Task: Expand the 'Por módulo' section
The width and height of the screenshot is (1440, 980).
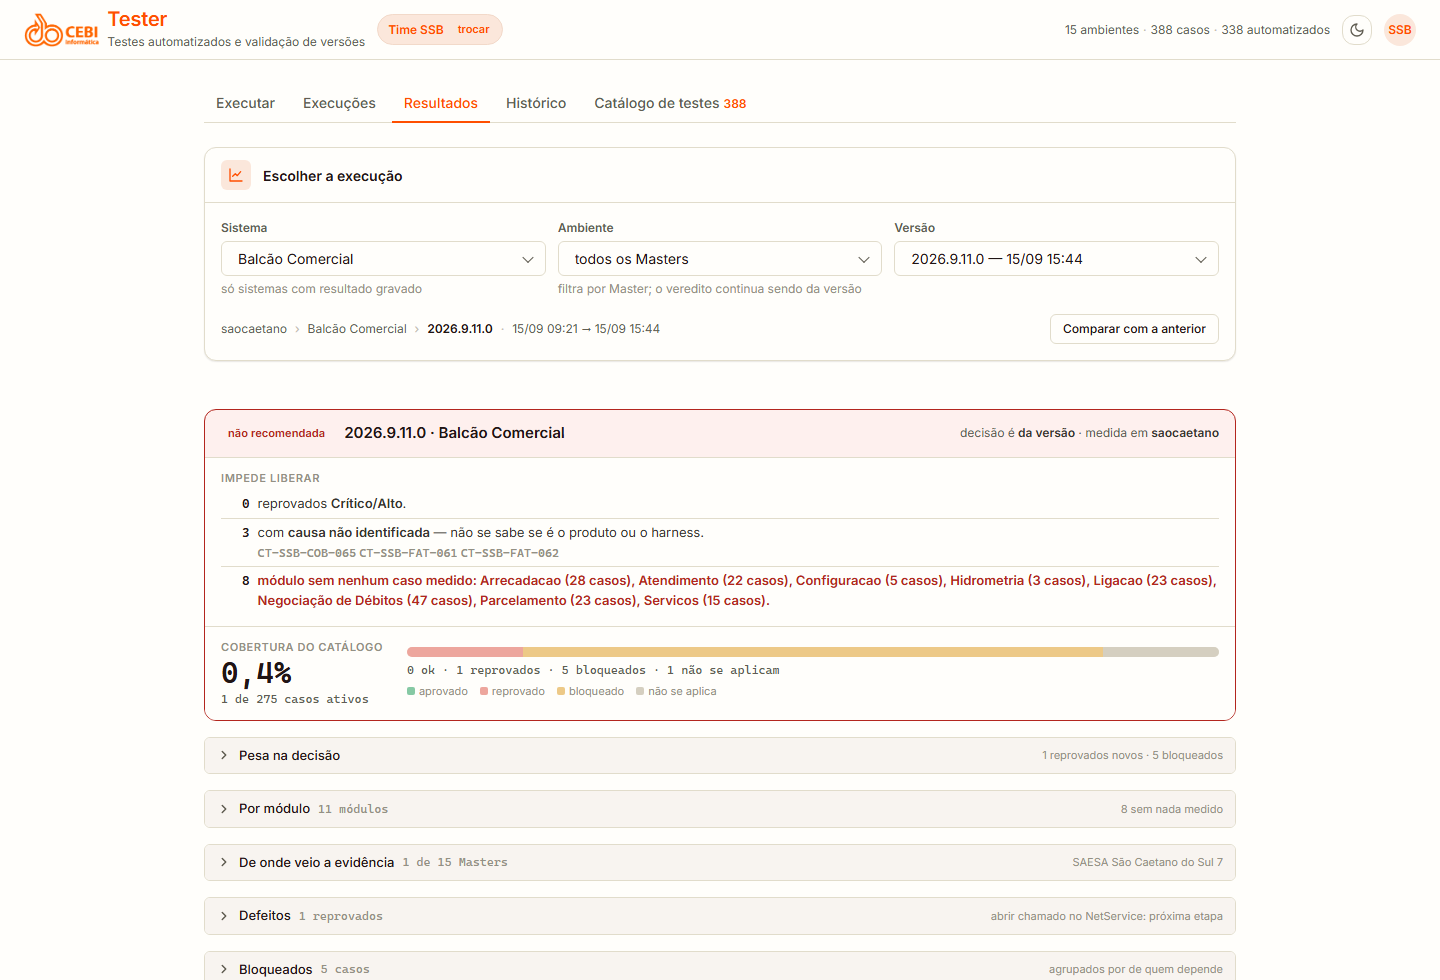Action: click(720, 809)
